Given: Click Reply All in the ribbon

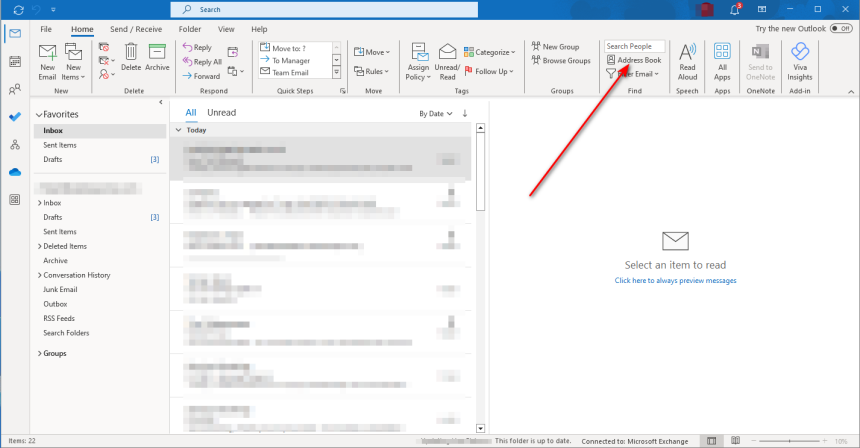Looking at the screenshot, I should pos(202,61).
